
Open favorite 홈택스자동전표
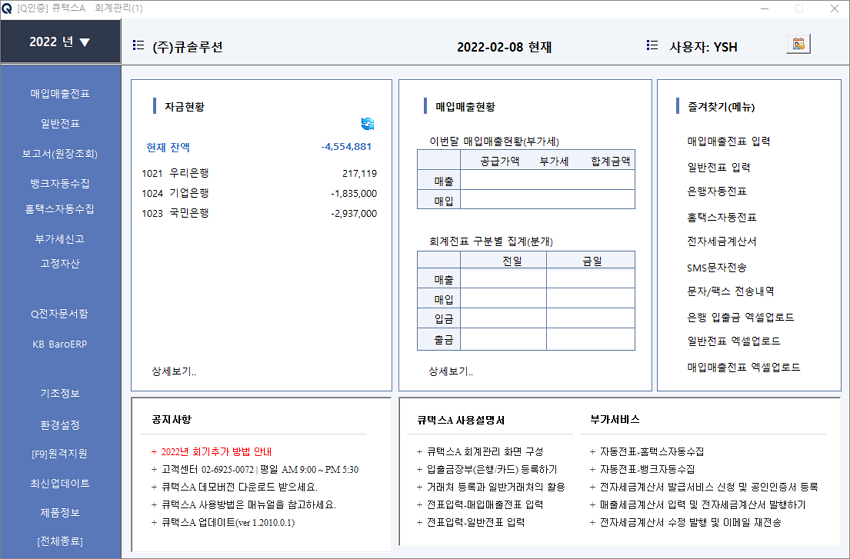coord(722,217)
